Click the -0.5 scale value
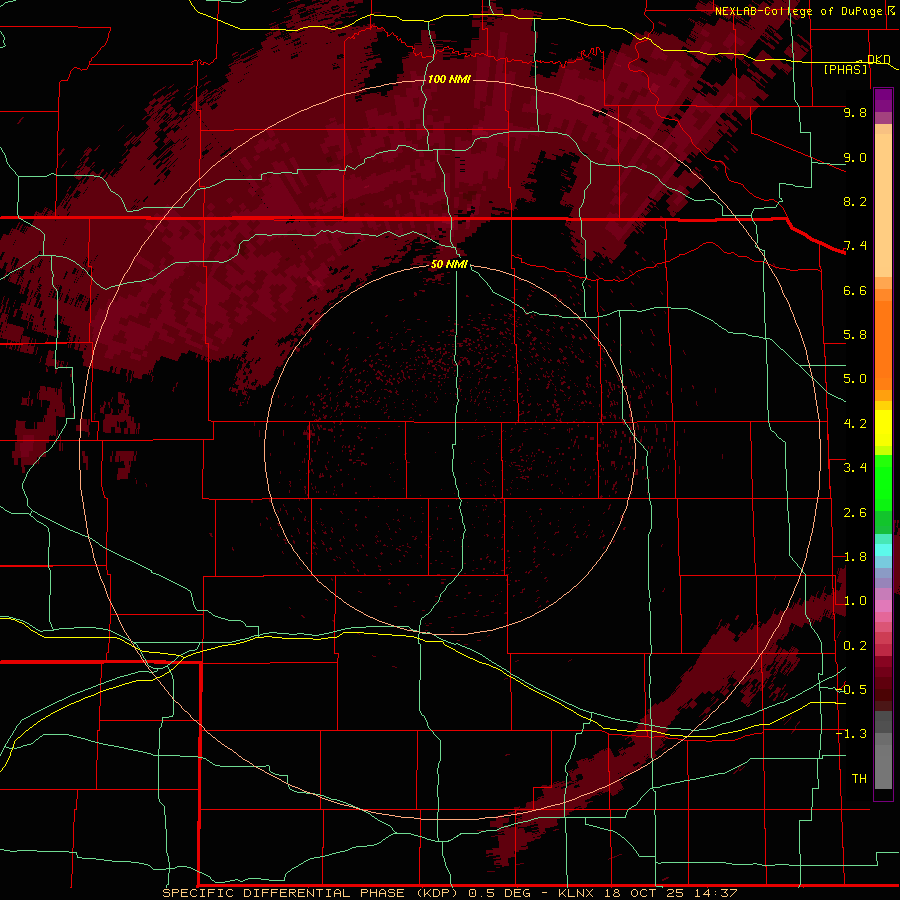900x900 pixels. coord(852,690)
